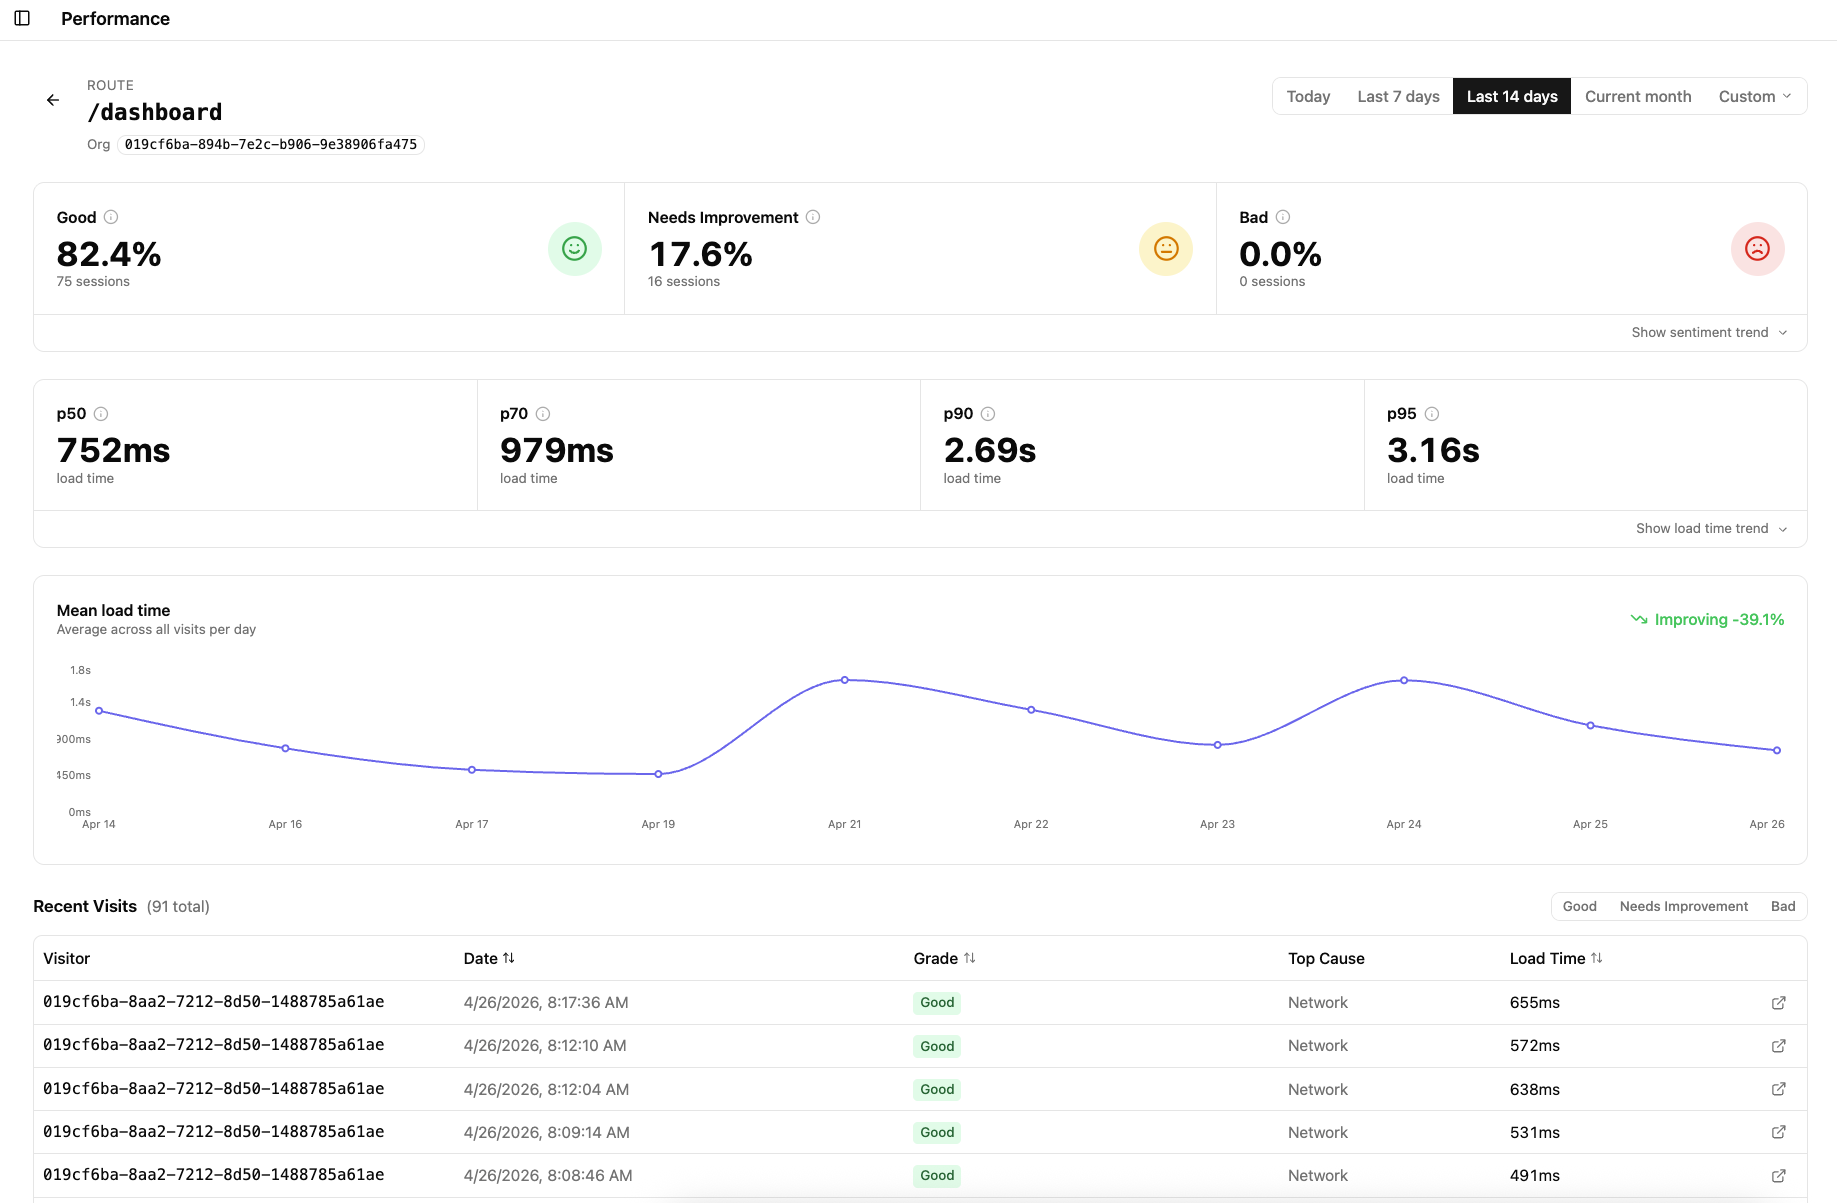Screen dimensions: 1837x1203
Task: Click the info icon beside Needs Improvement
Action: coord(813,217)
